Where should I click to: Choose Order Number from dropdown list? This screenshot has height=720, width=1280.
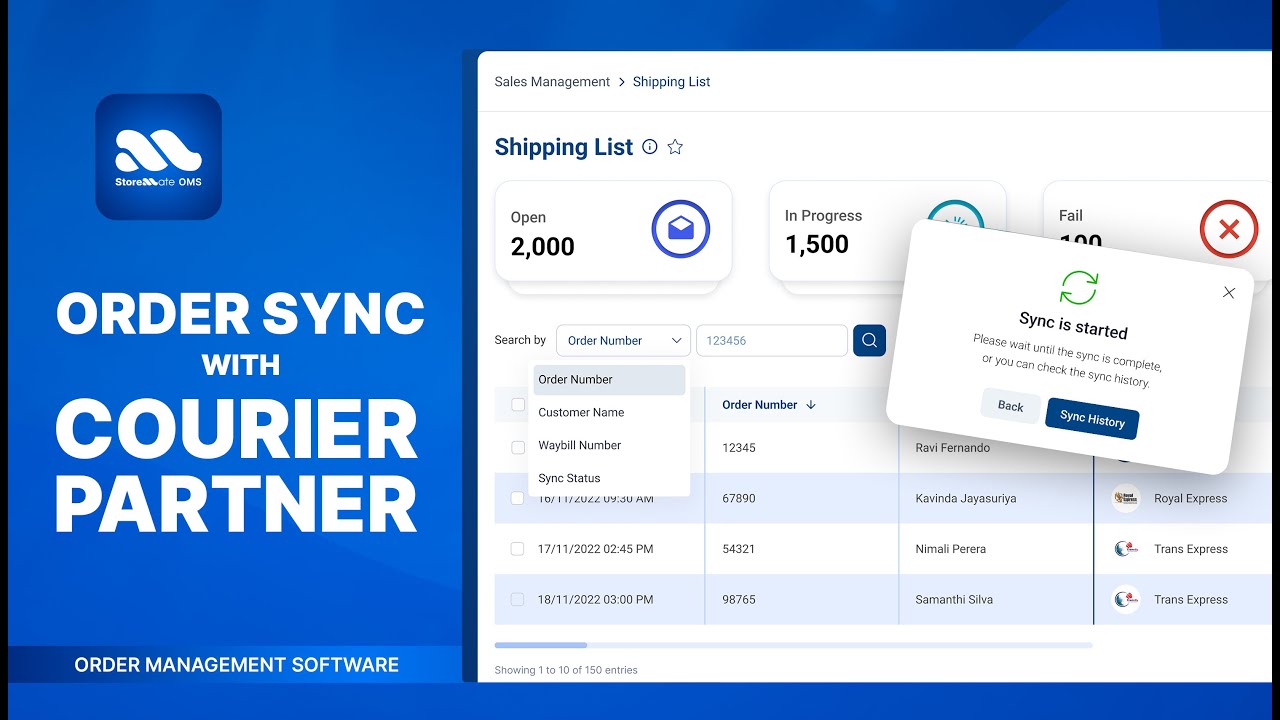(609, 380)
